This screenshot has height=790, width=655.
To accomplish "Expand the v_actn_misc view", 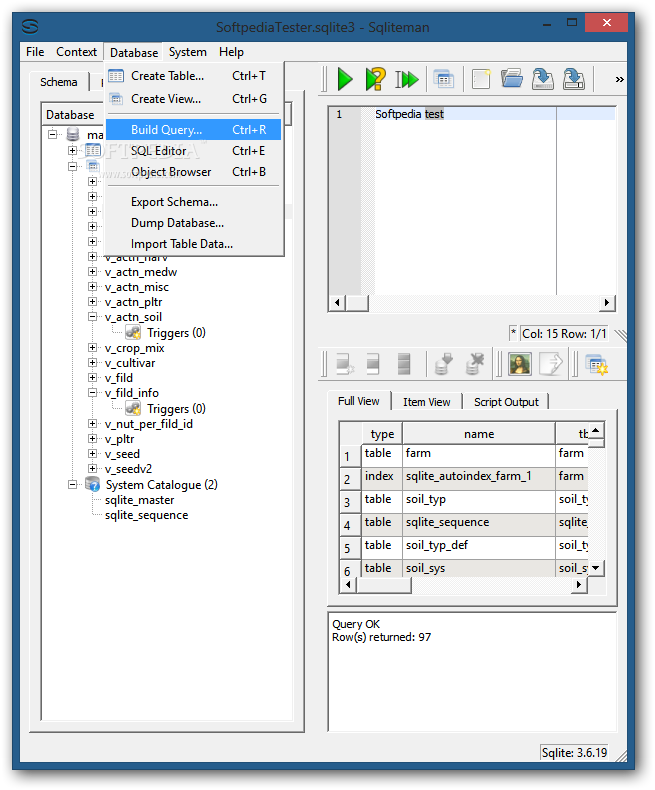I will click(x=92, y=287).
